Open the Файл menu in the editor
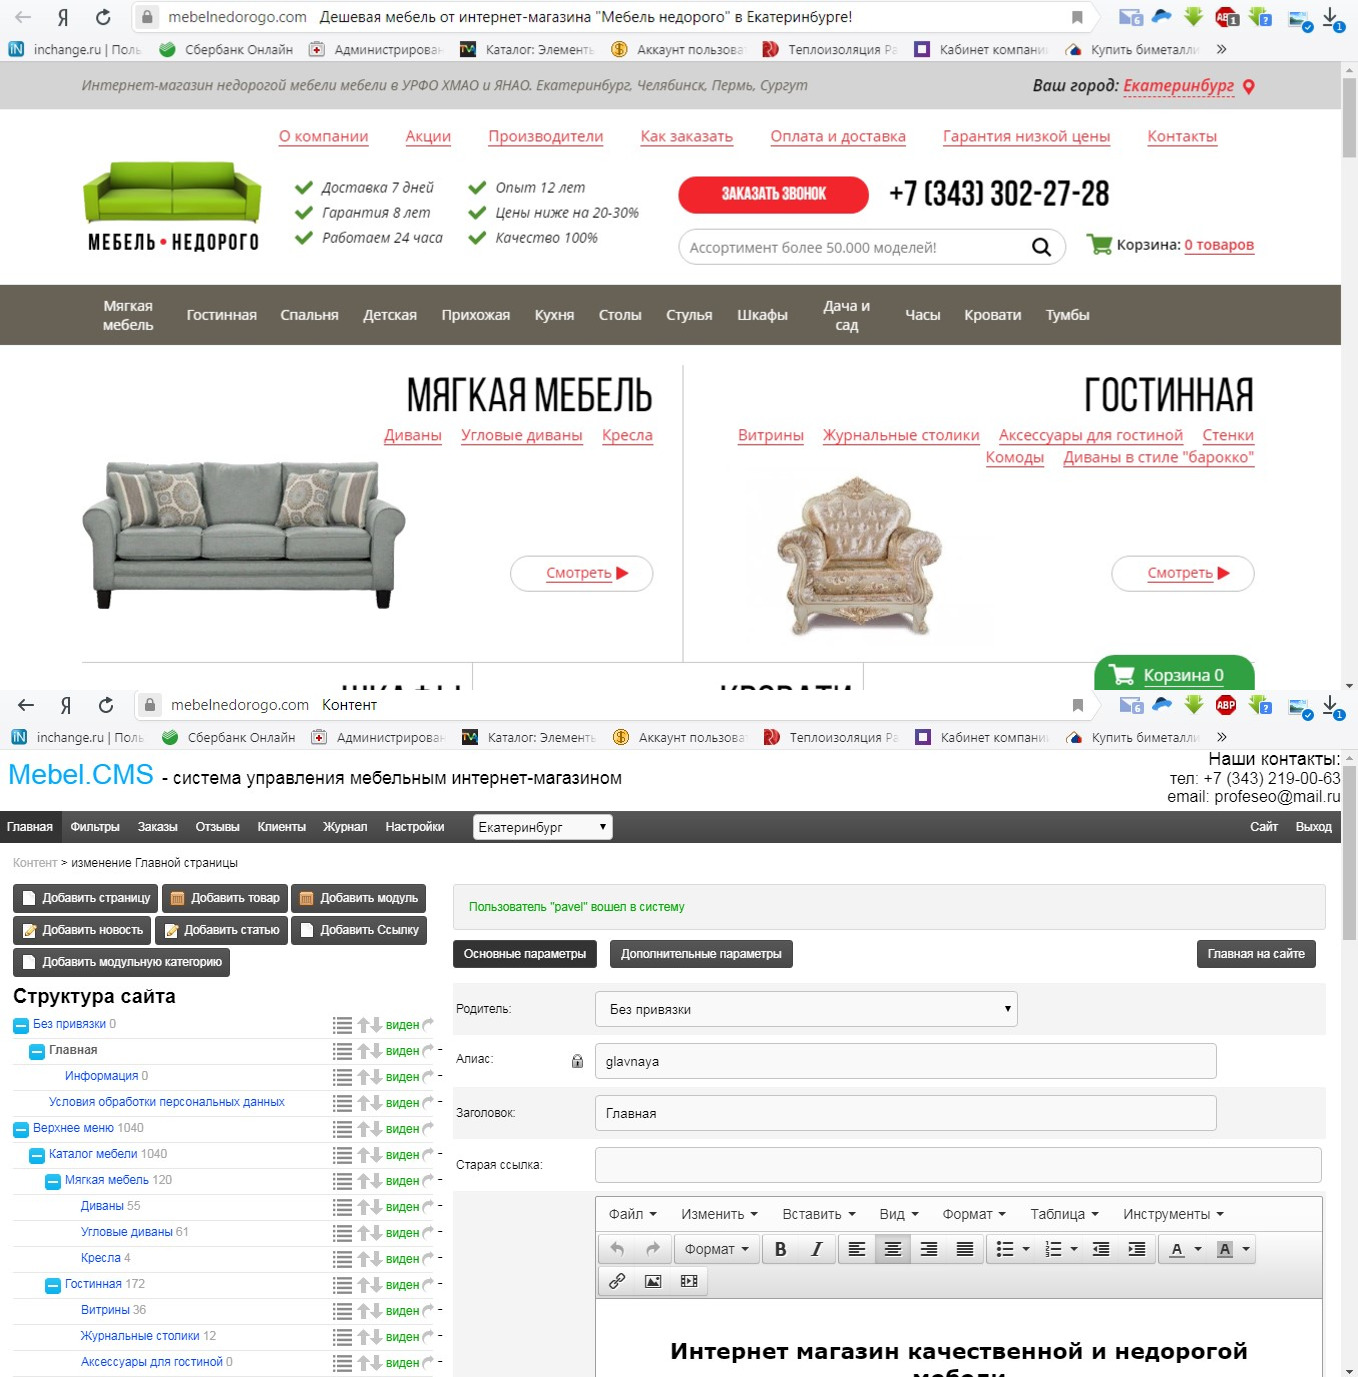Image resolution: width=1358 pixels, height=1377 pixels. click(633, 1214)
